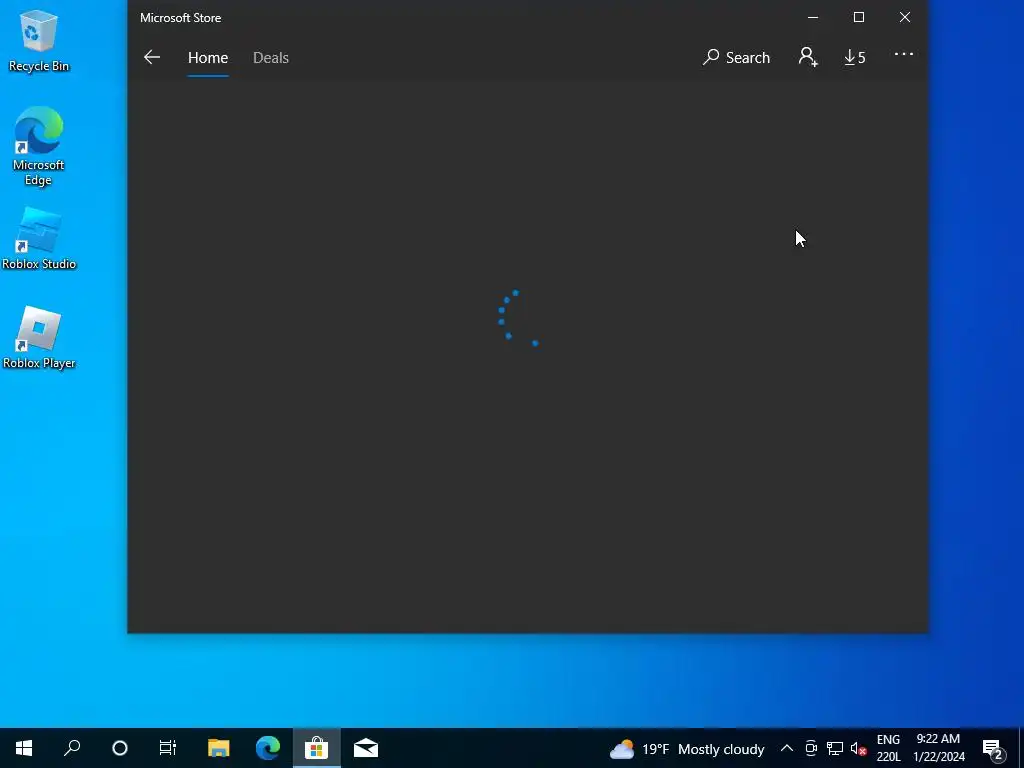The image size is (1024, 768).
Task: Open the See more ellipsis menu
Action: pos(904,55)
